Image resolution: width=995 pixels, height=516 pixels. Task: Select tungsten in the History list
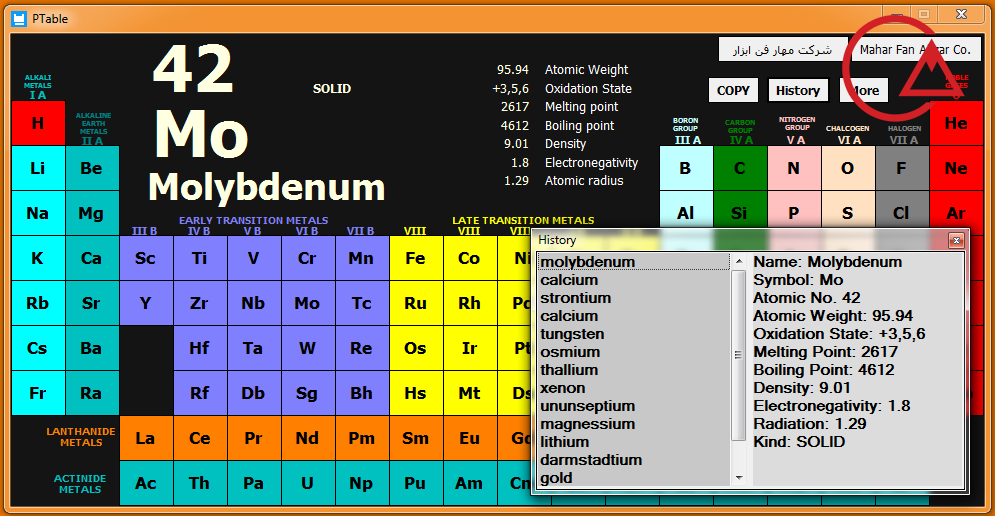(x=572, y=334)
